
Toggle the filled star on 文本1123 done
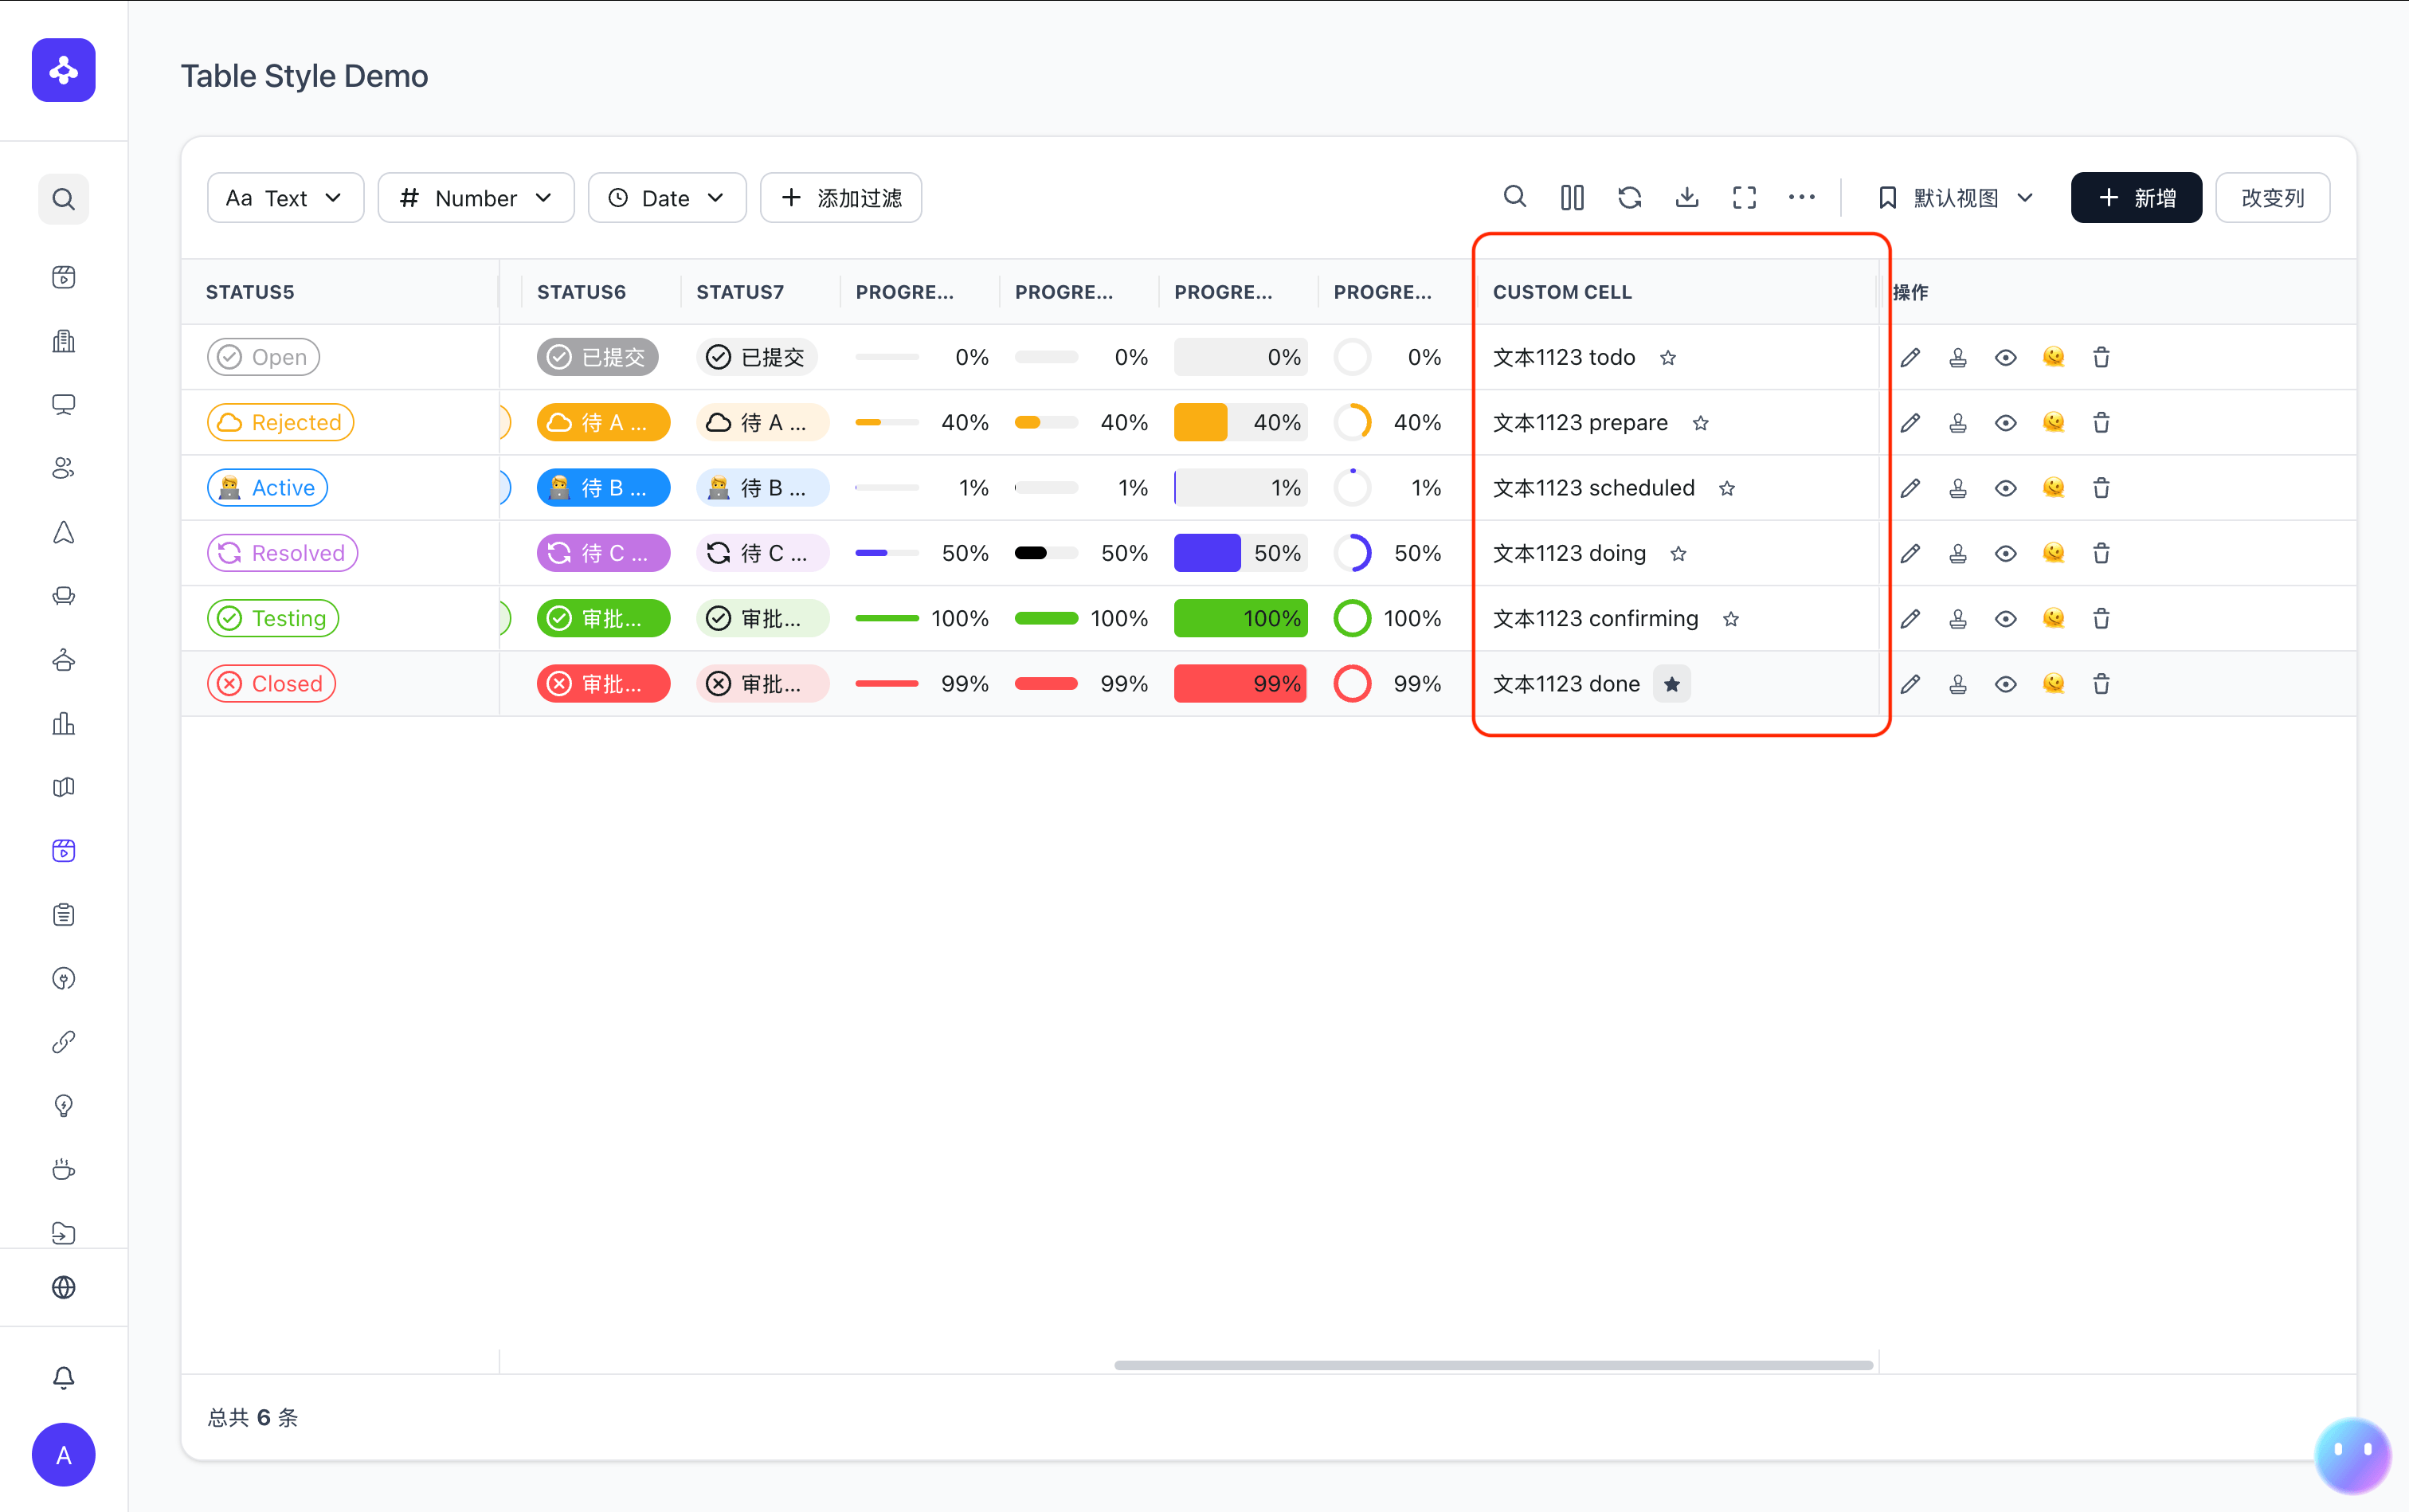click(x=1671, y=684)
